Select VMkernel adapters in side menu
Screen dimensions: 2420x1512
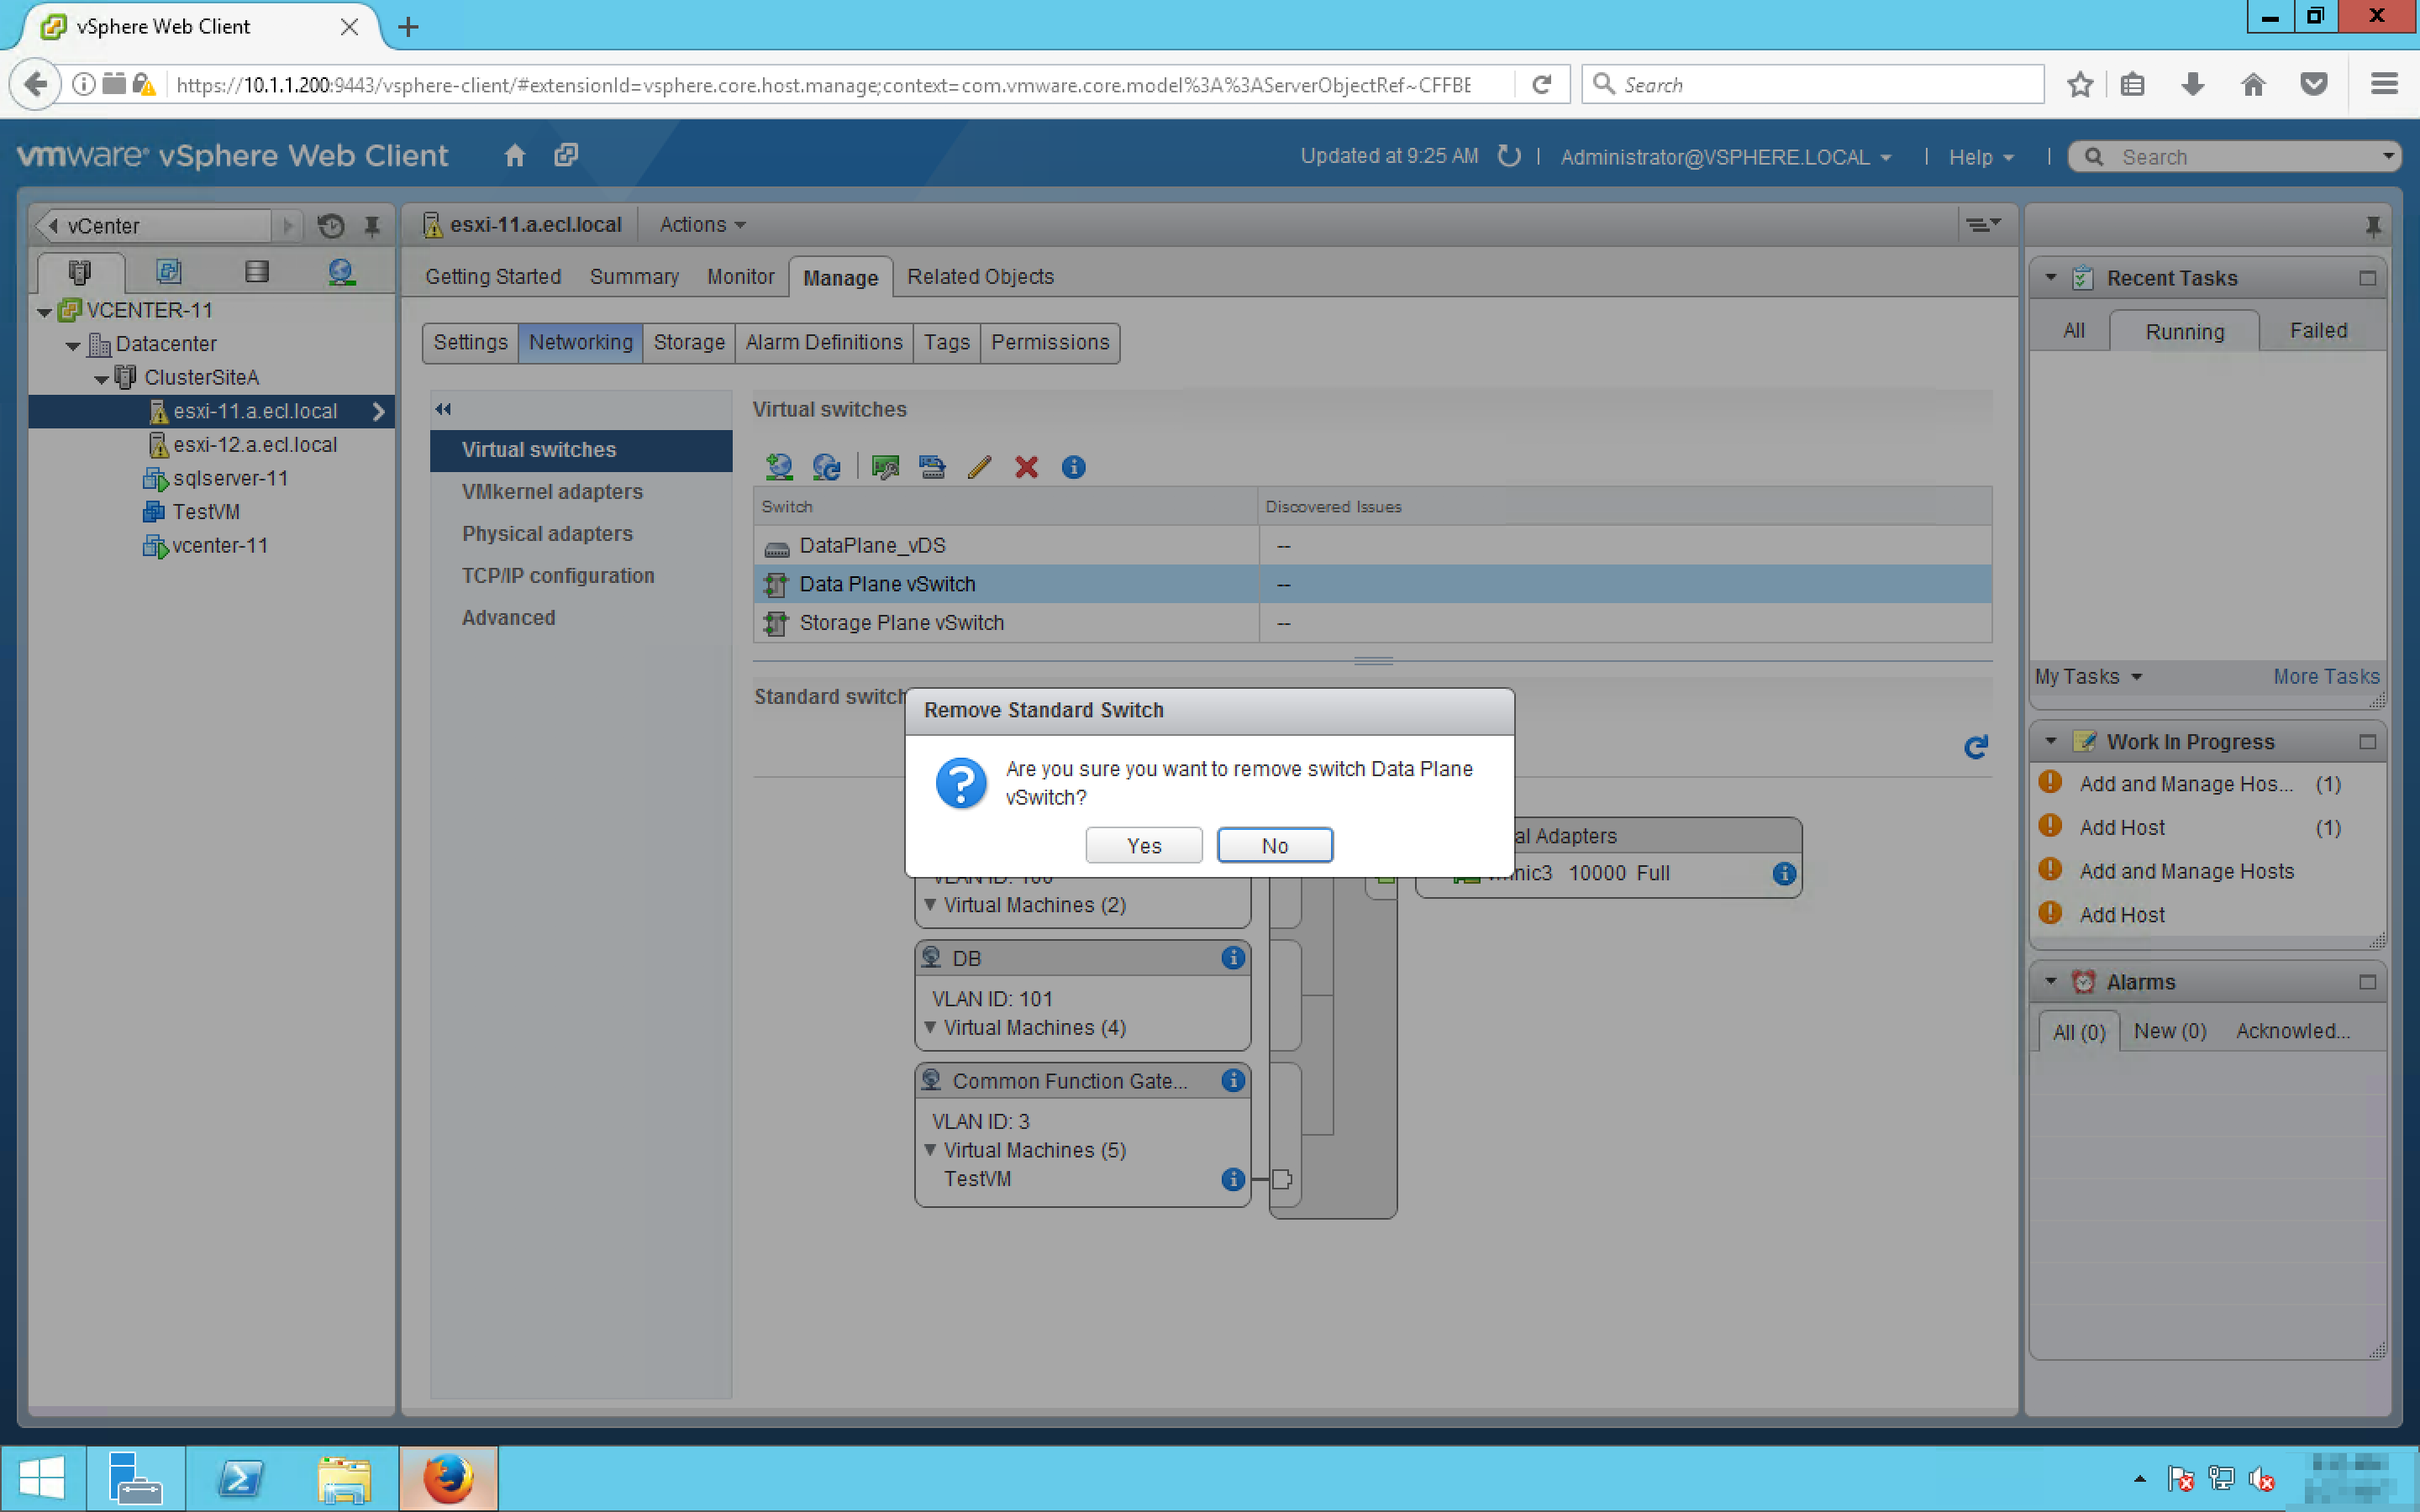point(552,492)
